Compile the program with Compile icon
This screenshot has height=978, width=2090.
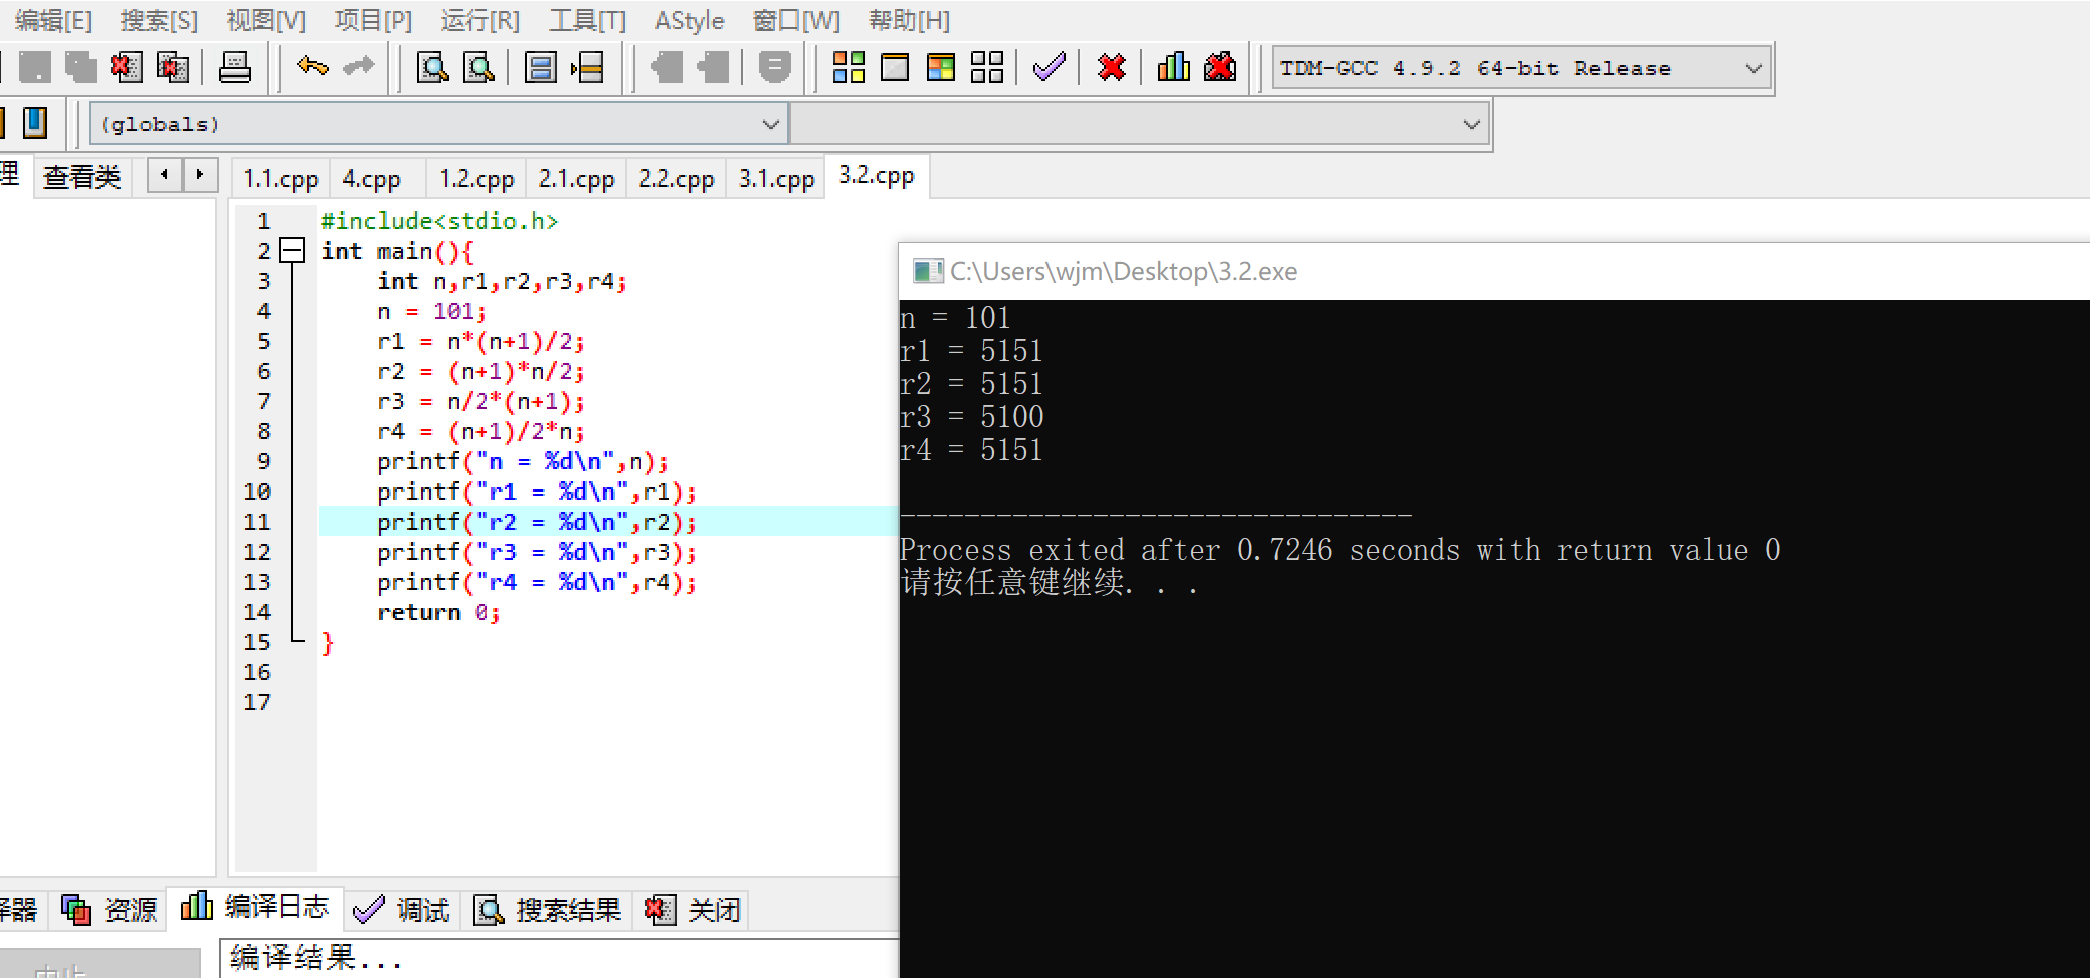(849, 68)
